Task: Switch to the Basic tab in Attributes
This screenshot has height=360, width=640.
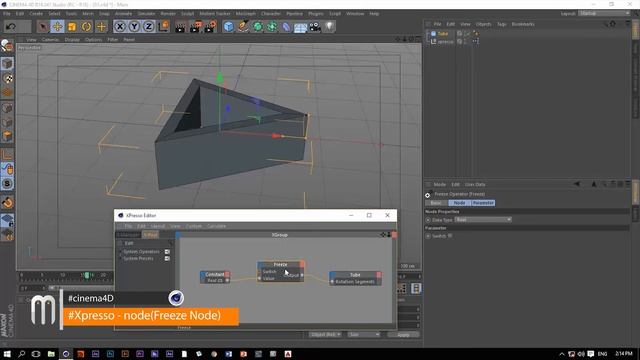Action: point(436,203)
